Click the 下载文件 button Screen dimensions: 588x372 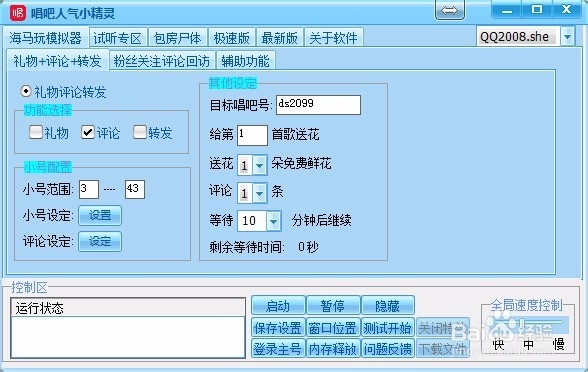(442, 349)
